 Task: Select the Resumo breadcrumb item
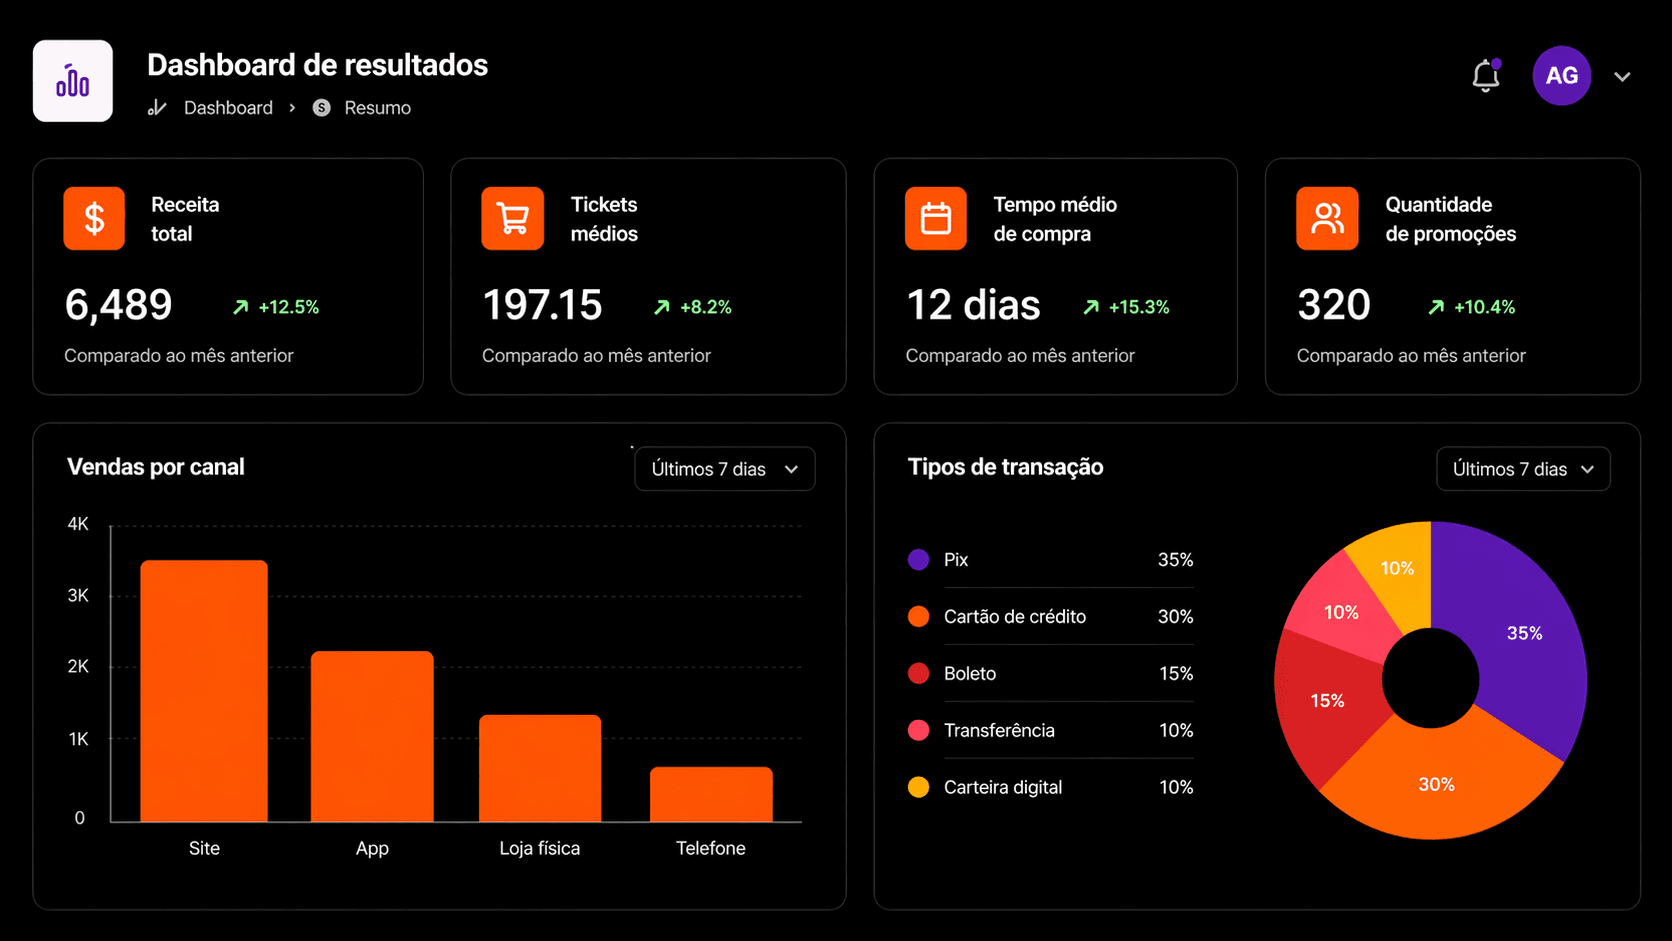(x=377, y=107)
